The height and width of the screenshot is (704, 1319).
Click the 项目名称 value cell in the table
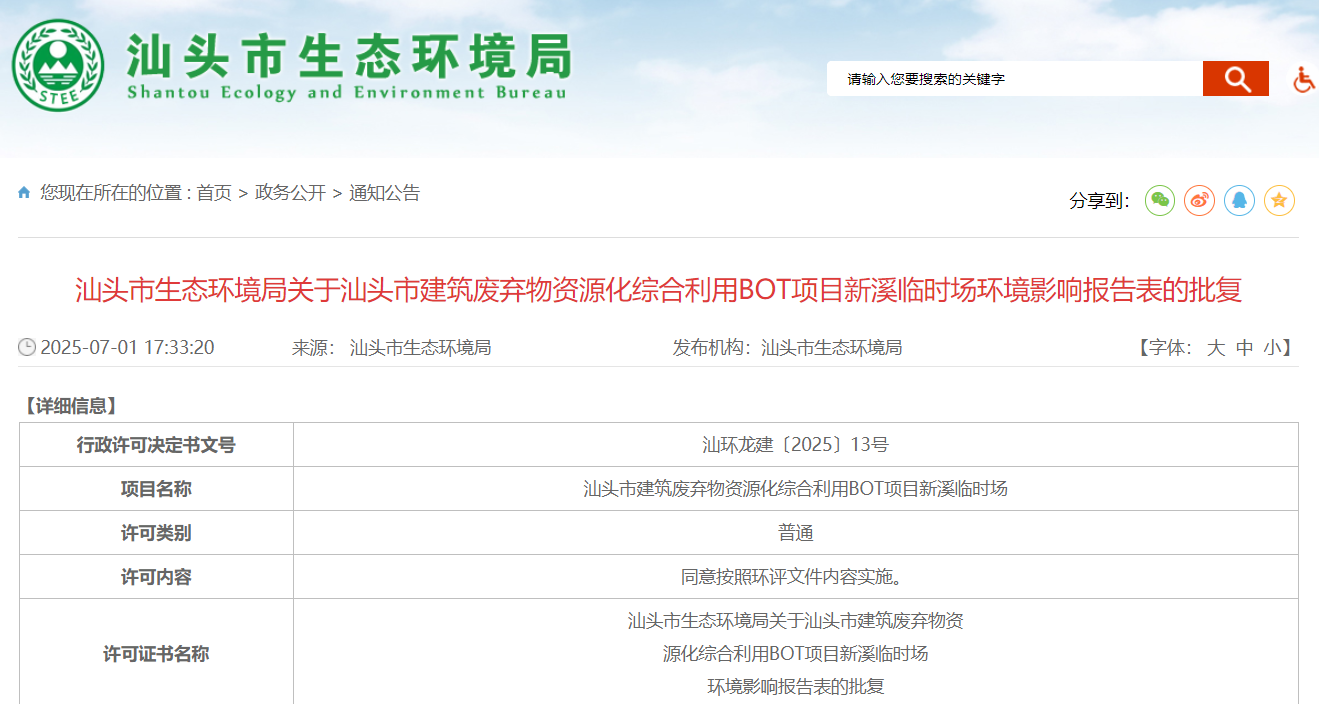pyautogui.click(x=795, y=489)
